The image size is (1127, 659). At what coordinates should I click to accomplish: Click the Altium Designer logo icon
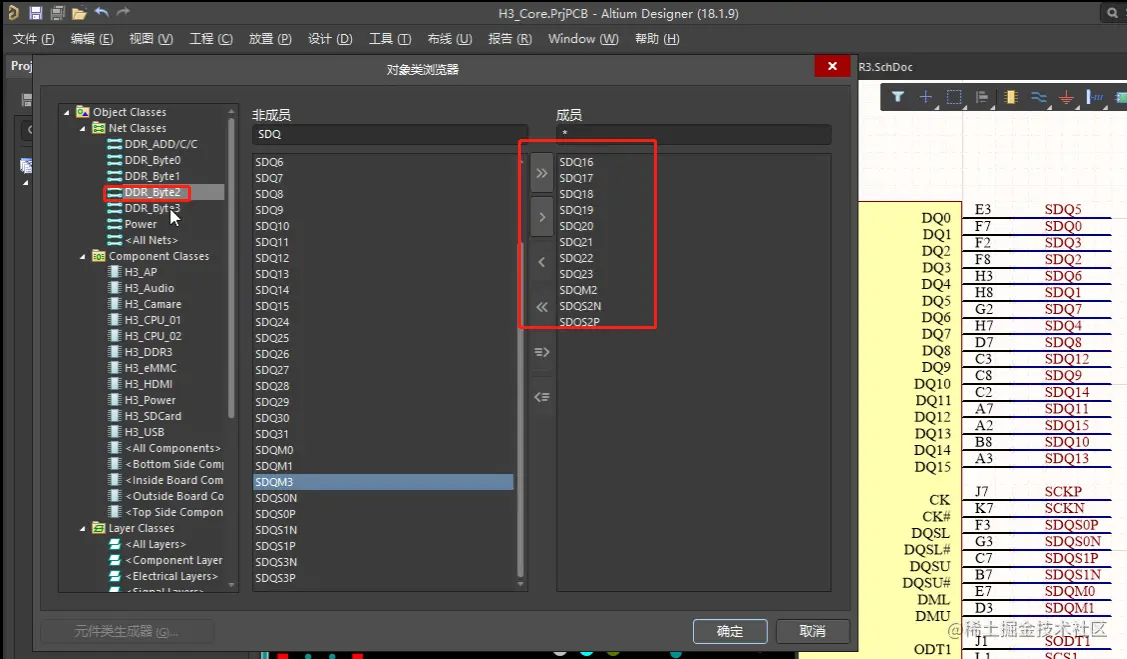(x=13, y=13)
